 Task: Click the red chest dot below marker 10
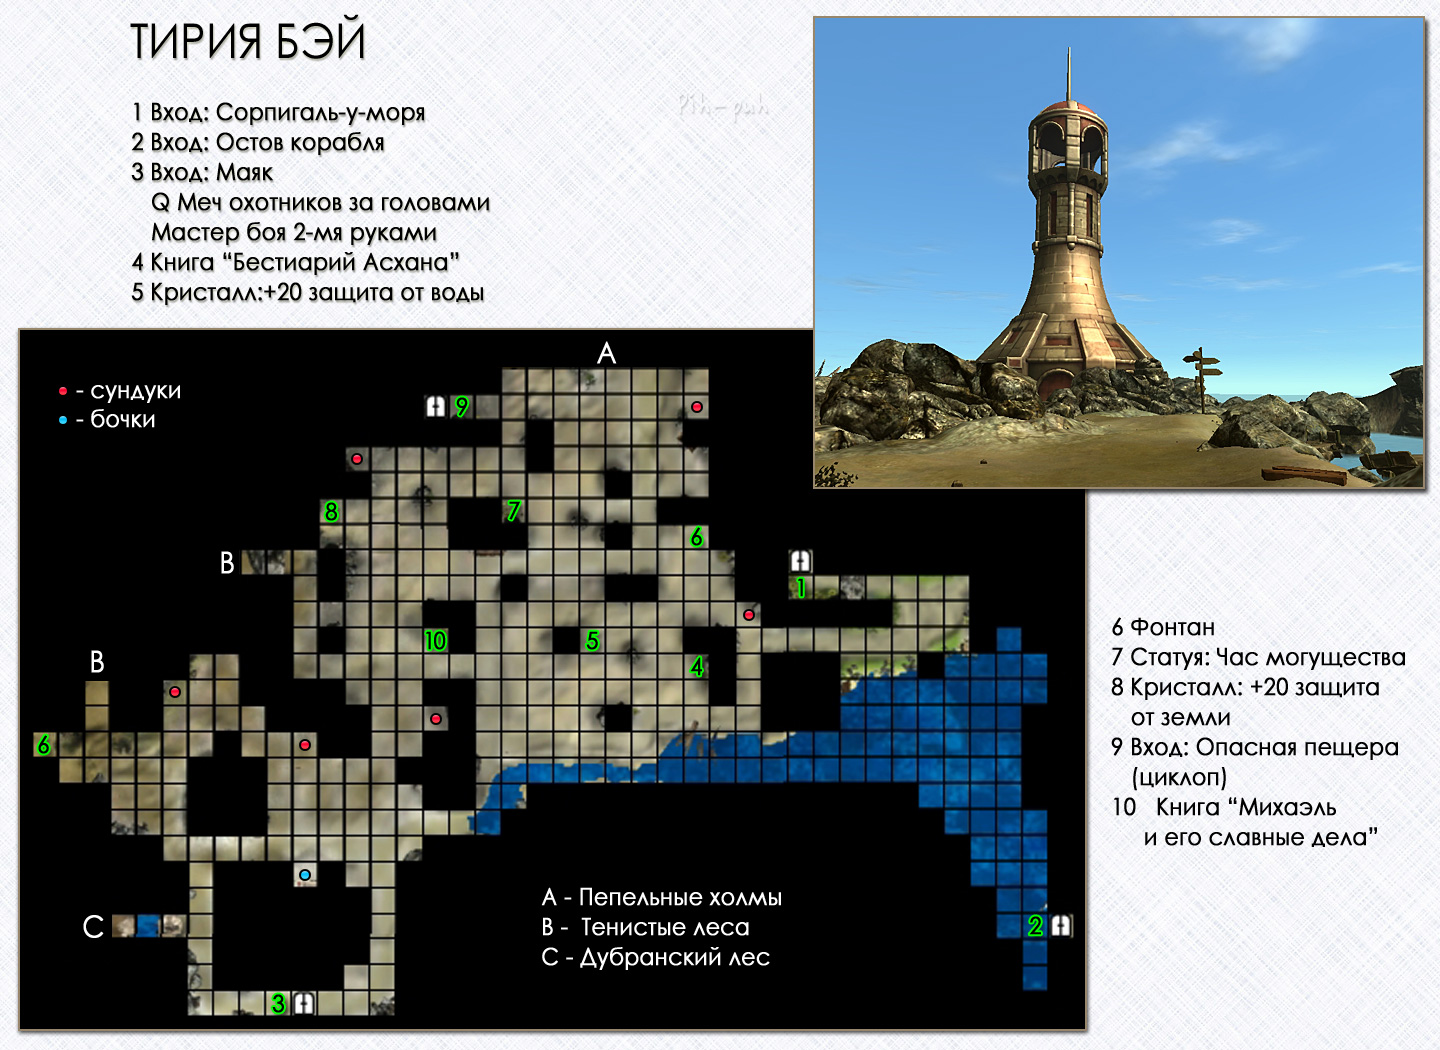pos(436,719)
